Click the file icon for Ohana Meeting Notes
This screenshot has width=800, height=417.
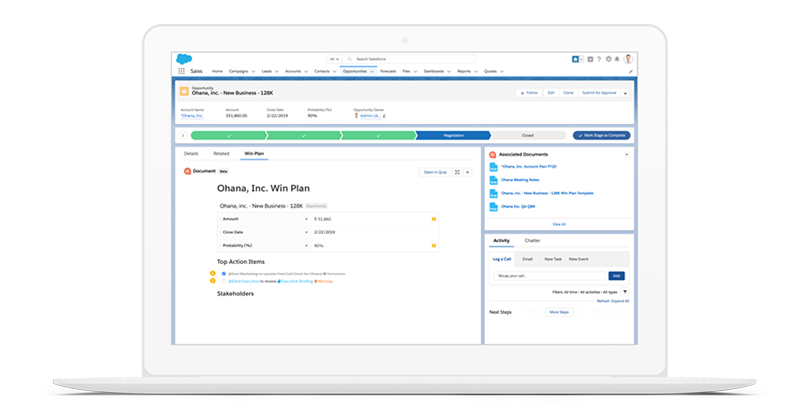click(x=493, y=180)
